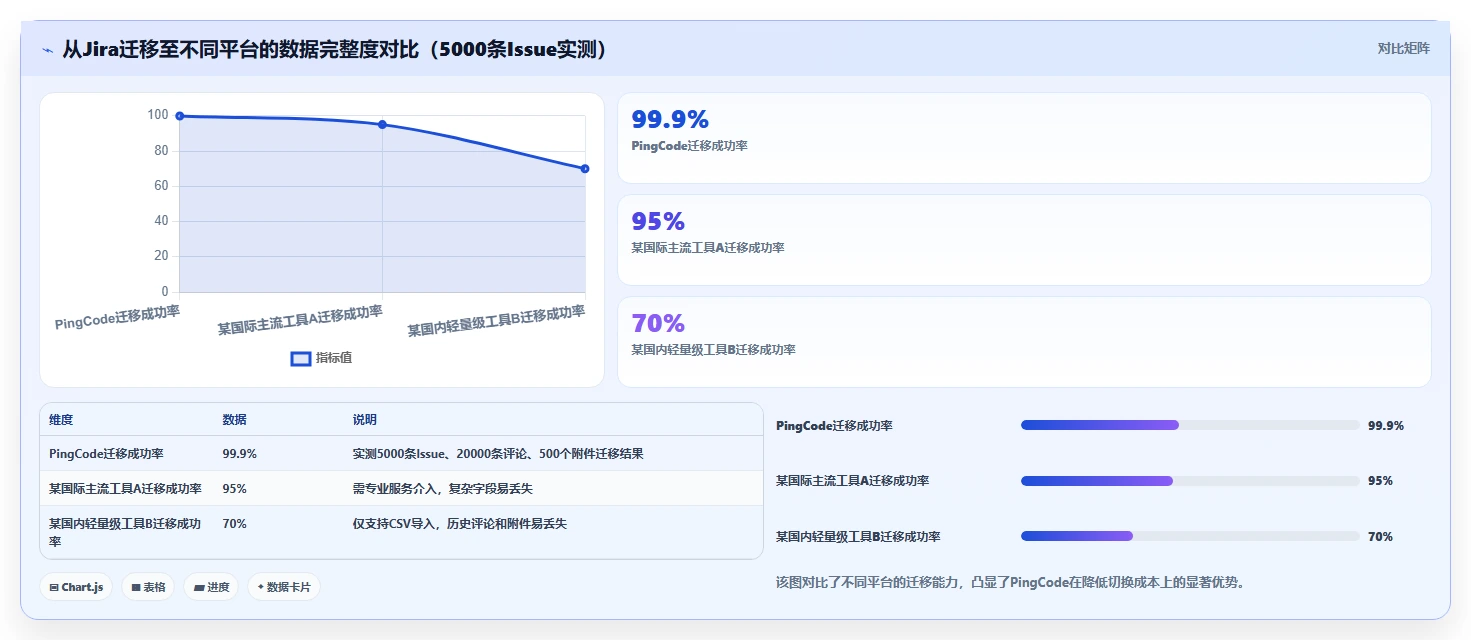Click the 70% table data cell
The height and width of the screenshot is (640, 1471).
(234, 524)
